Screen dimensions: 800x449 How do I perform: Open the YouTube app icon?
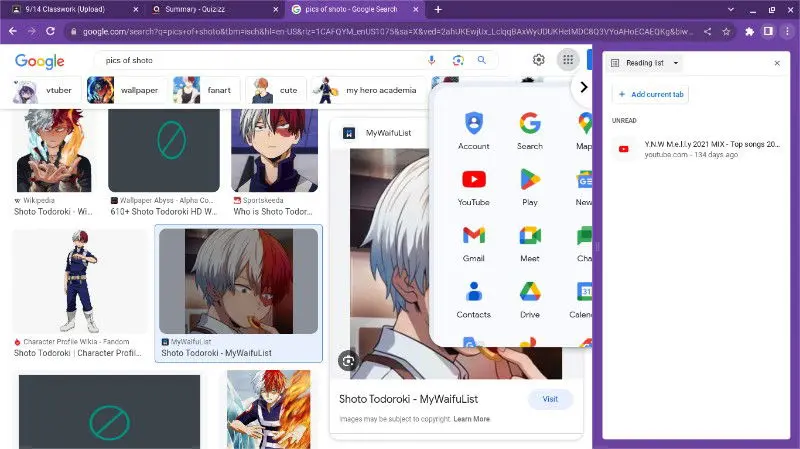click(x=473, y=187)
